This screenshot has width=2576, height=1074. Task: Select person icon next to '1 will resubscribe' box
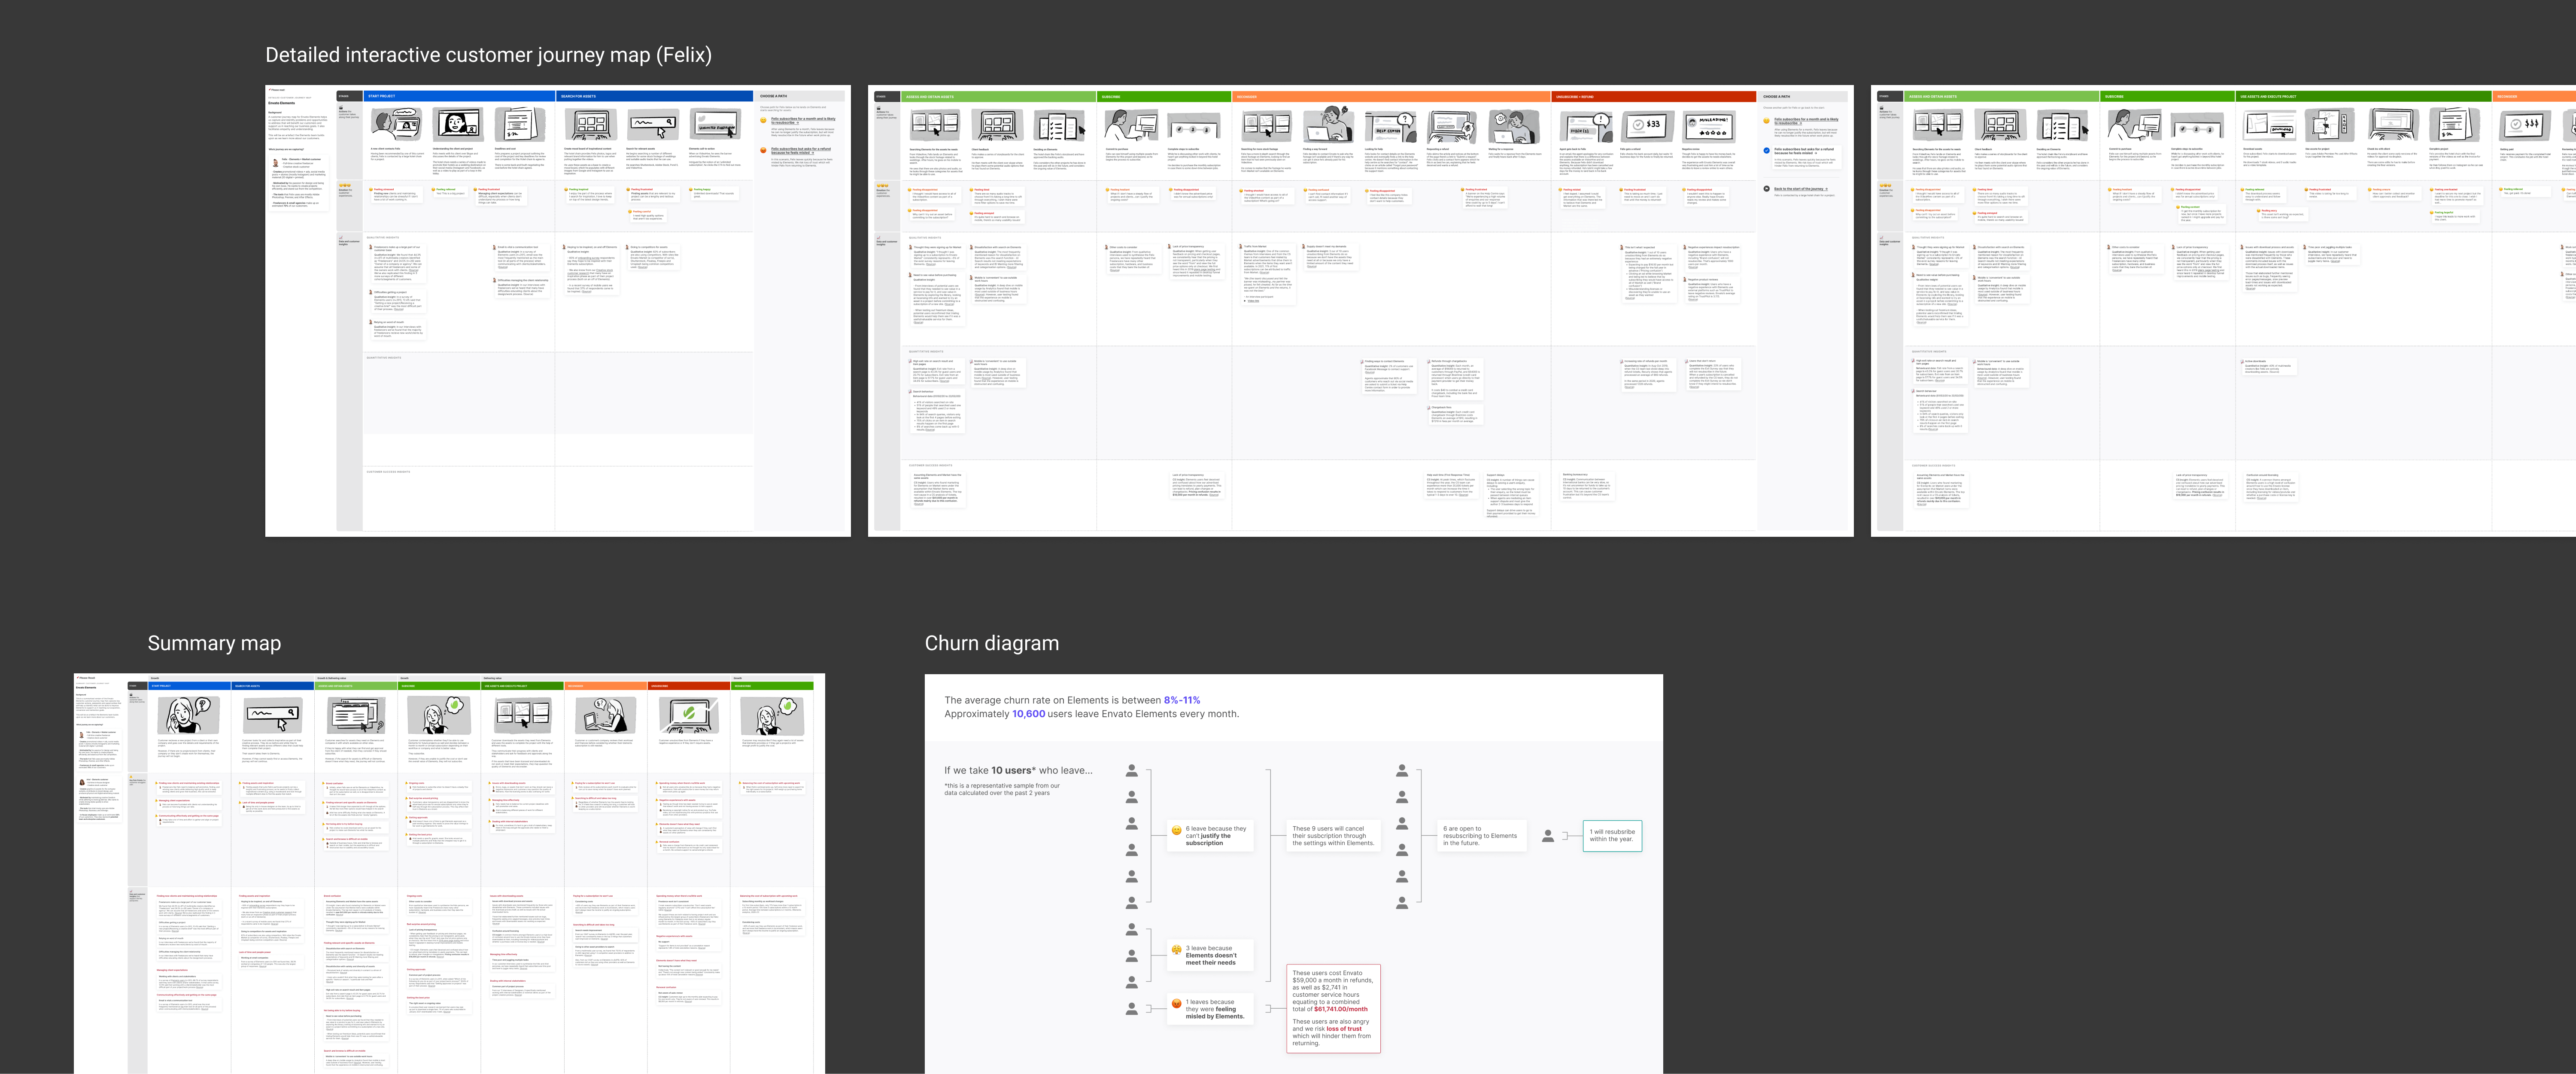[1548, 836]
